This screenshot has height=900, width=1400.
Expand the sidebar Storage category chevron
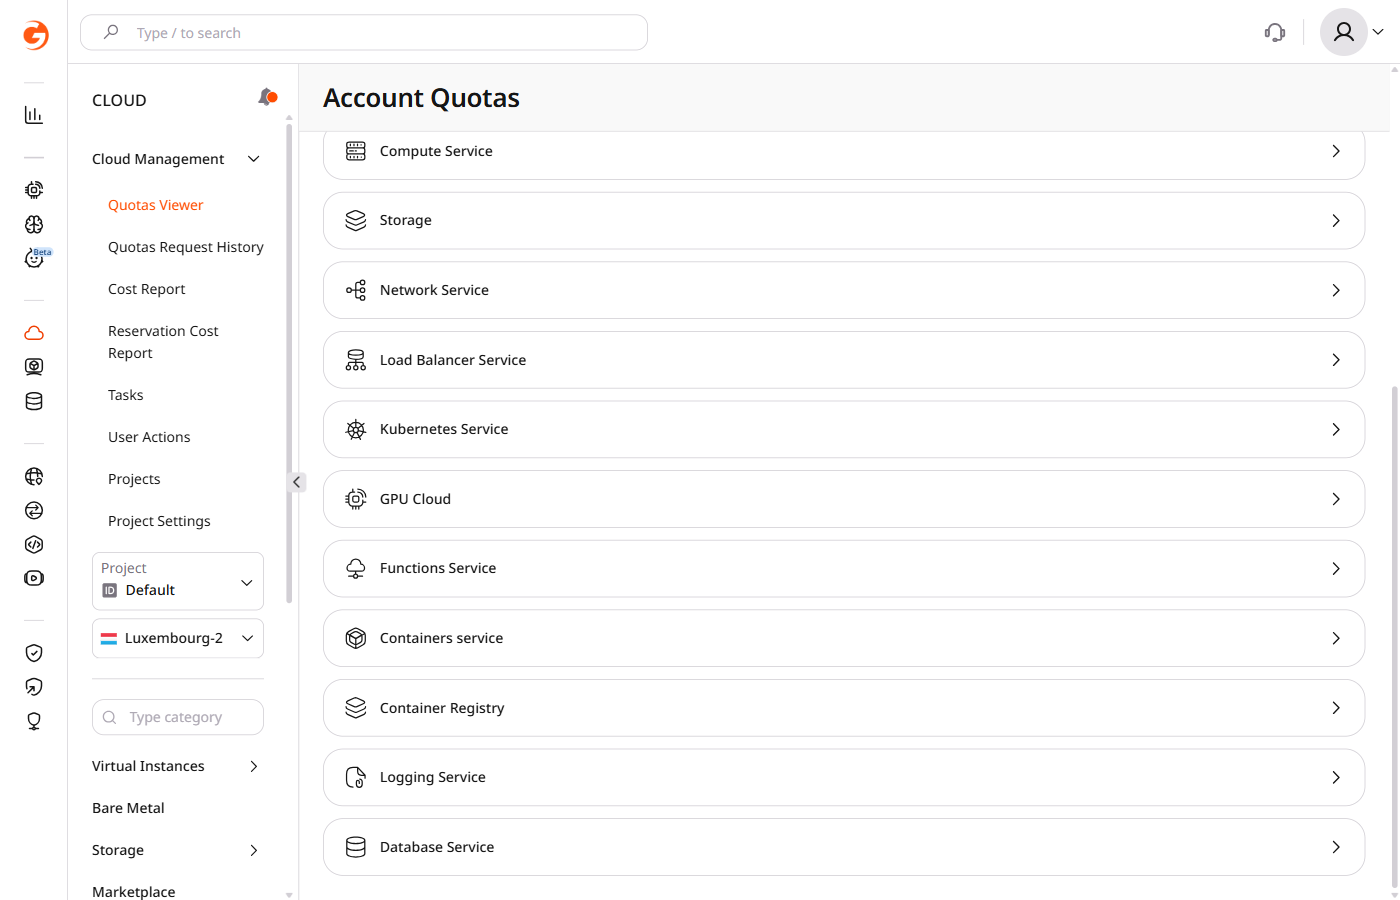254,850
